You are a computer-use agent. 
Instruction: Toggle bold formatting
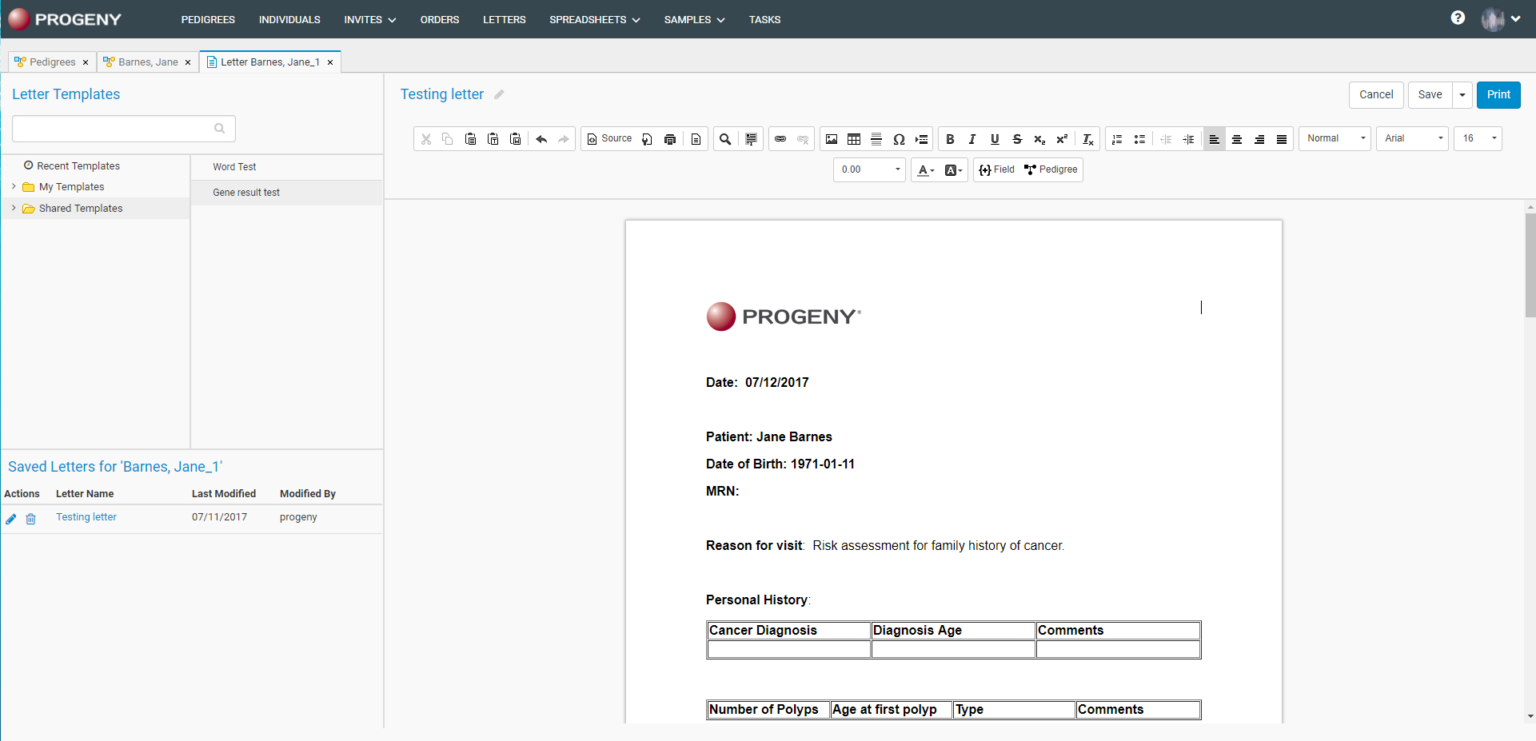[950, 138]
